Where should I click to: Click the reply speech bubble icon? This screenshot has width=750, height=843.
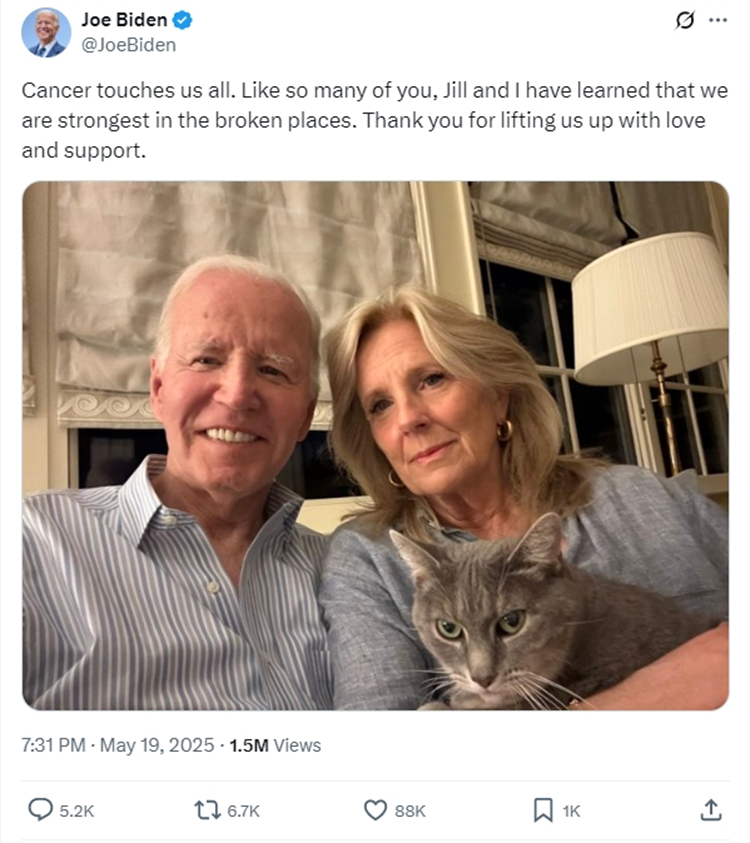pyautogui.click(x=41, y=809)
